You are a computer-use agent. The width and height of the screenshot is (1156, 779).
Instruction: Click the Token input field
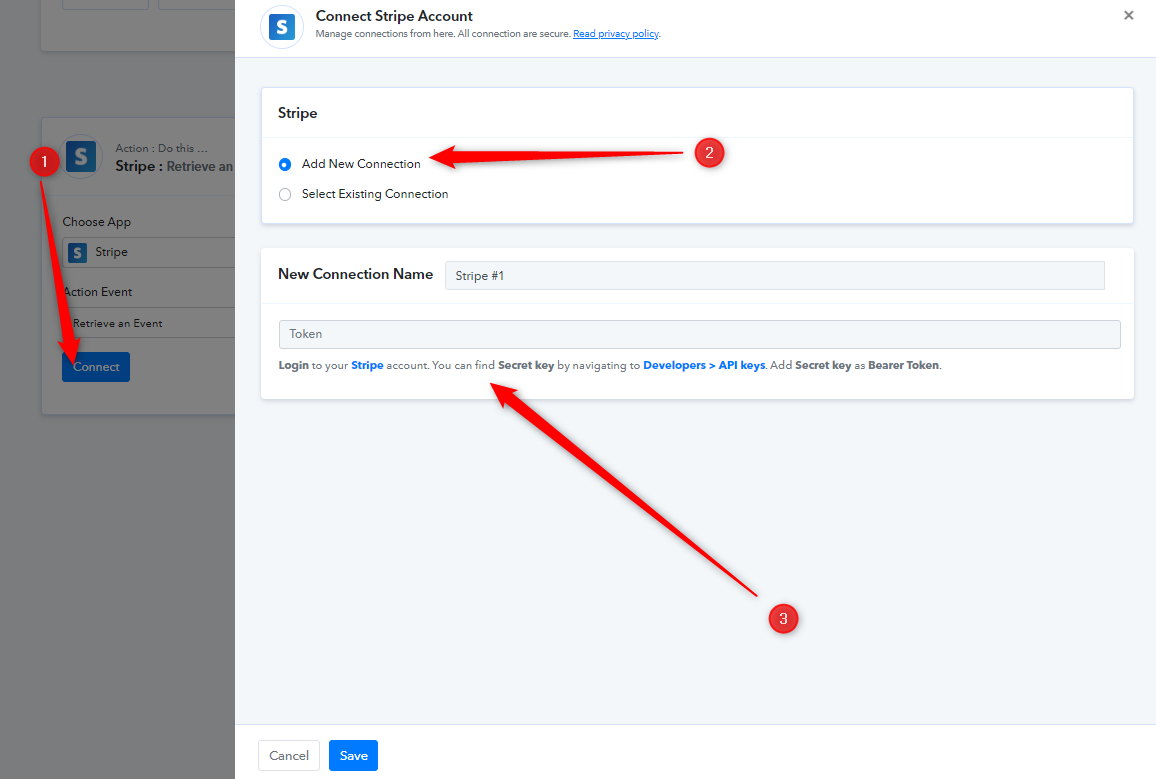tap(699, 334)
